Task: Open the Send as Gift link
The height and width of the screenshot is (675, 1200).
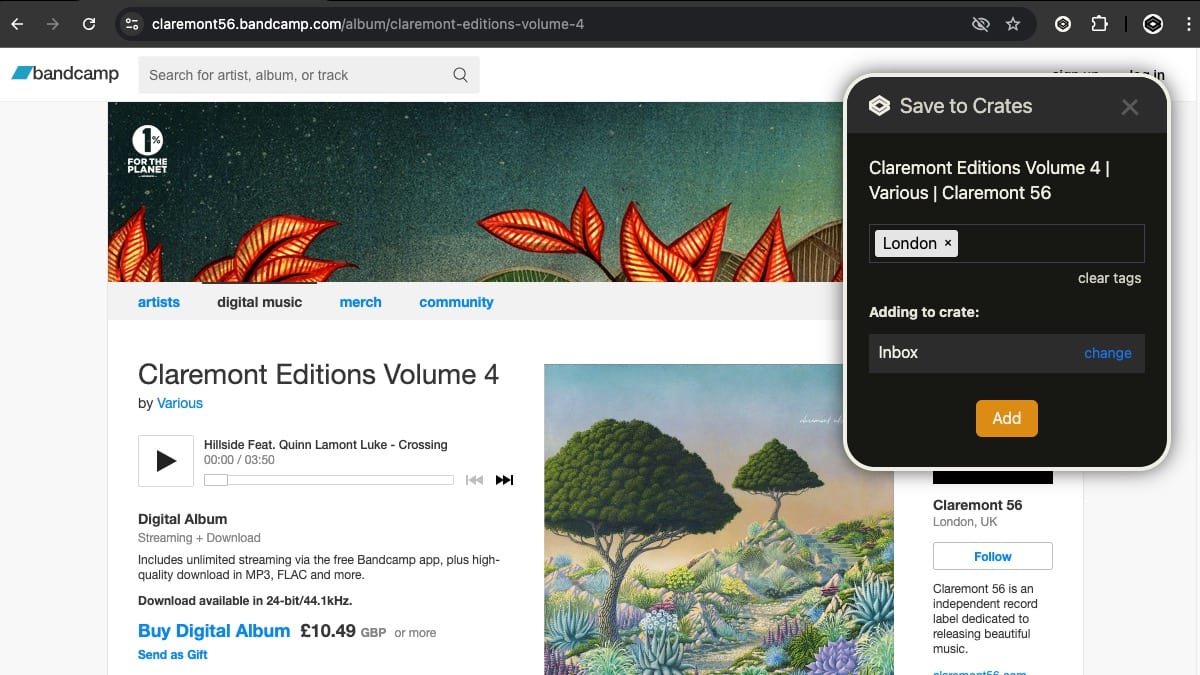Action: (x=173, y=655)
